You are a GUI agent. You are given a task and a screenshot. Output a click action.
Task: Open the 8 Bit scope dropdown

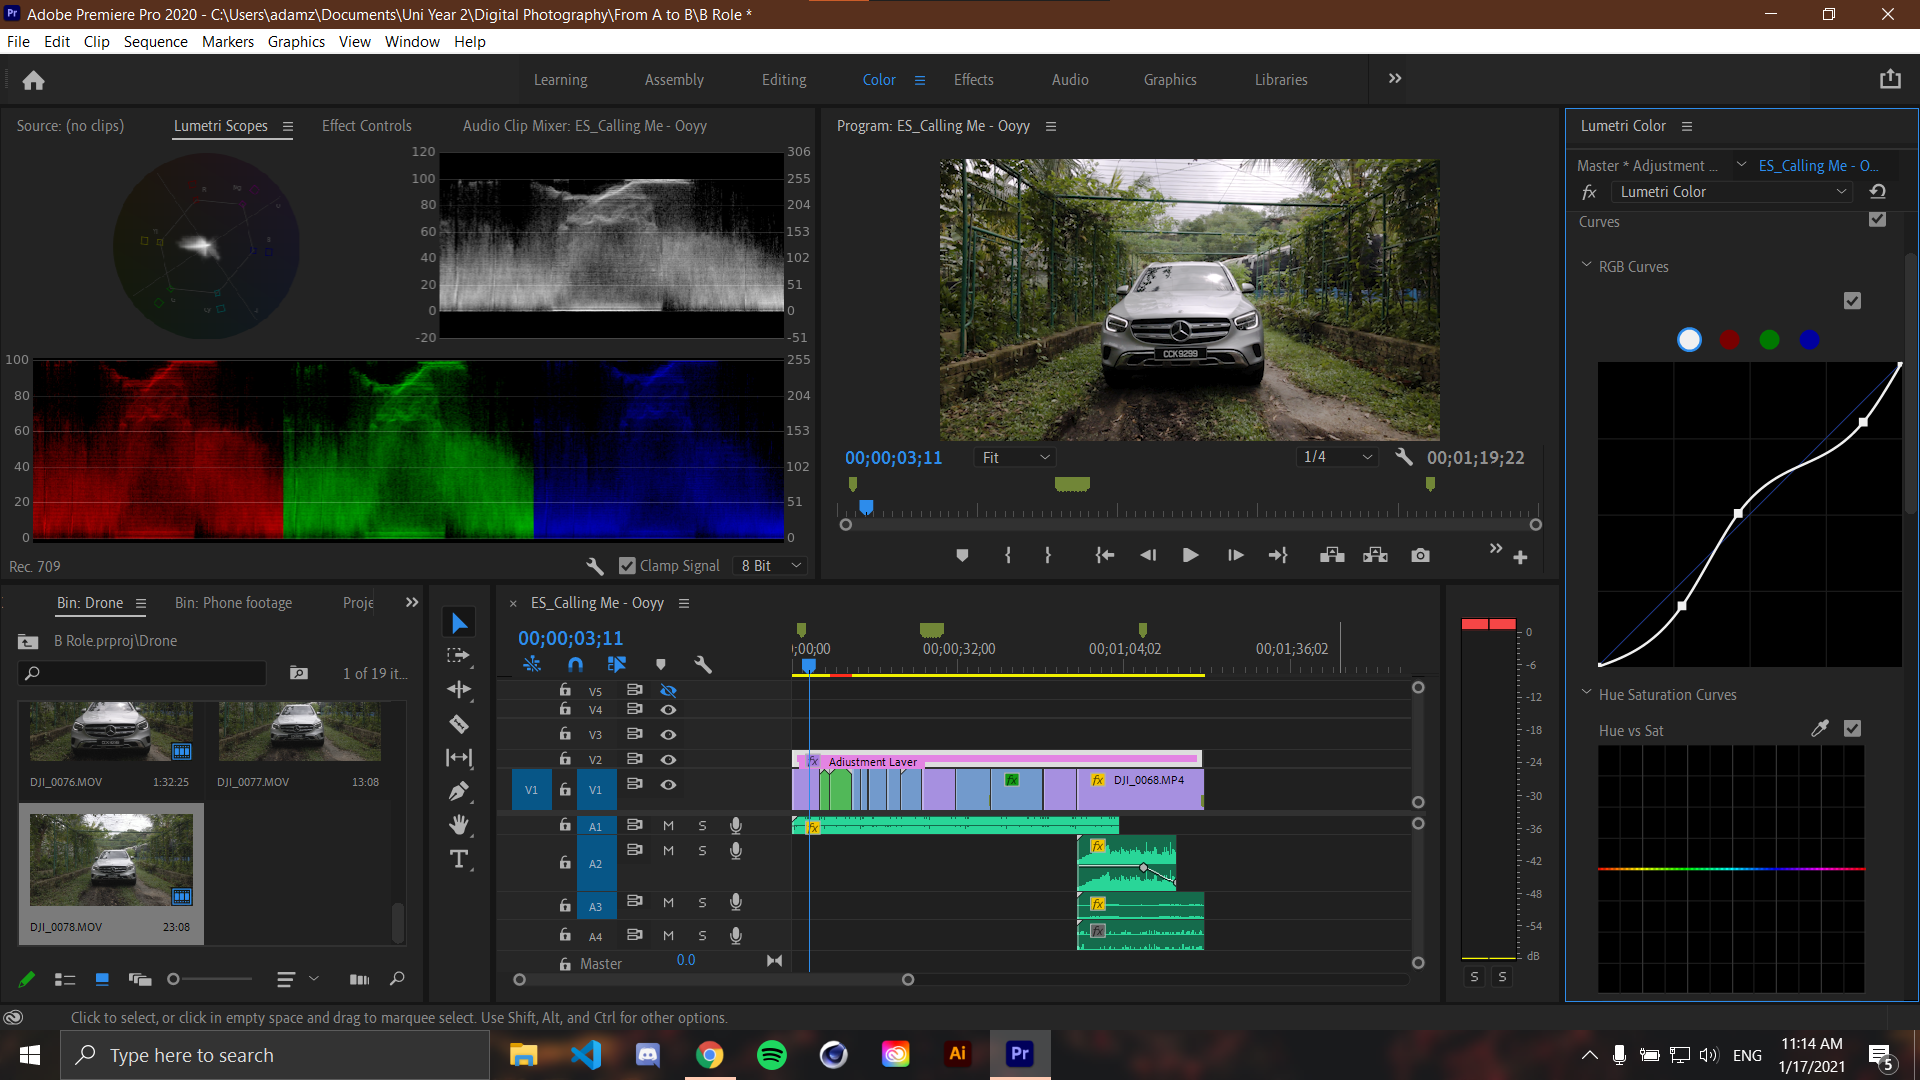(771, 566)
